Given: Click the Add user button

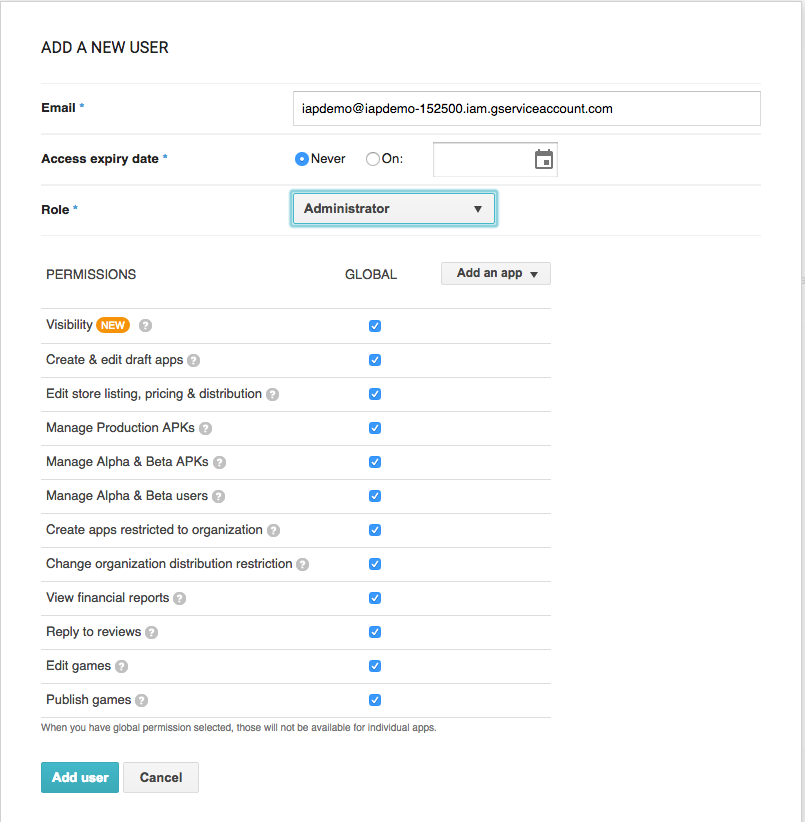Looking at the screenshot, I should coord(80,777).
